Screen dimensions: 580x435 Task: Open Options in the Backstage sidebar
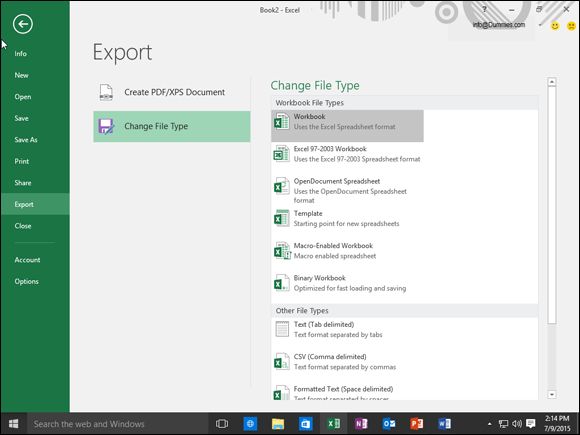point(27,281)
